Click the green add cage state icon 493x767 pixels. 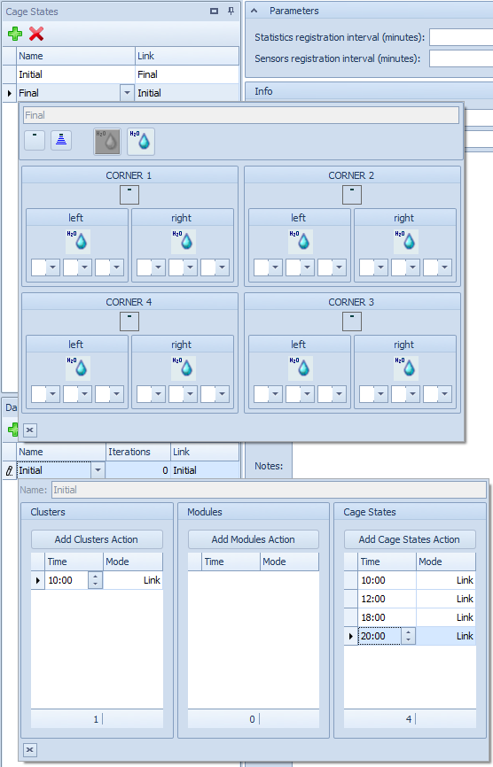(15, 34)
